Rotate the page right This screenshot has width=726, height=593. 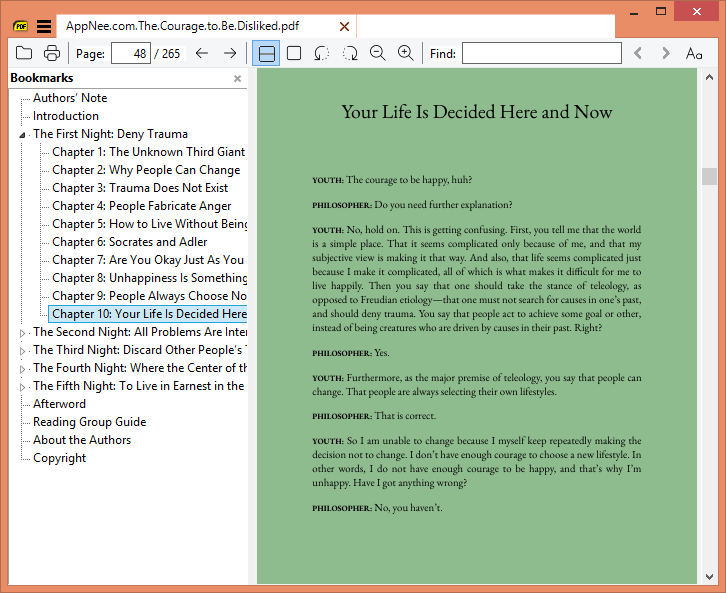(350, 53)
